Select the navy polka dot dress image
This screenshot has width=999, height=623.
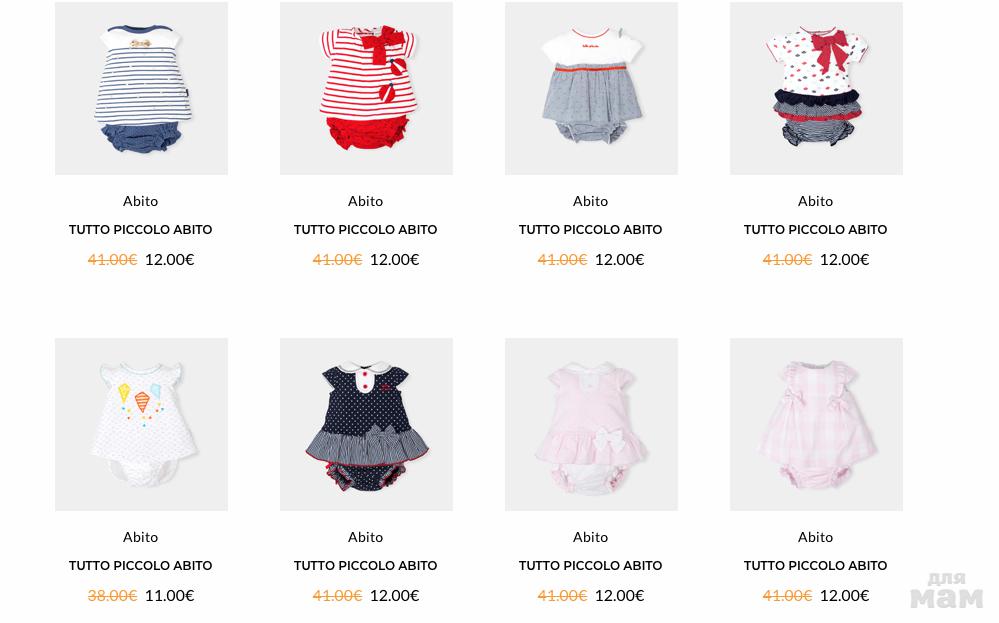click(x=366, y=424)
